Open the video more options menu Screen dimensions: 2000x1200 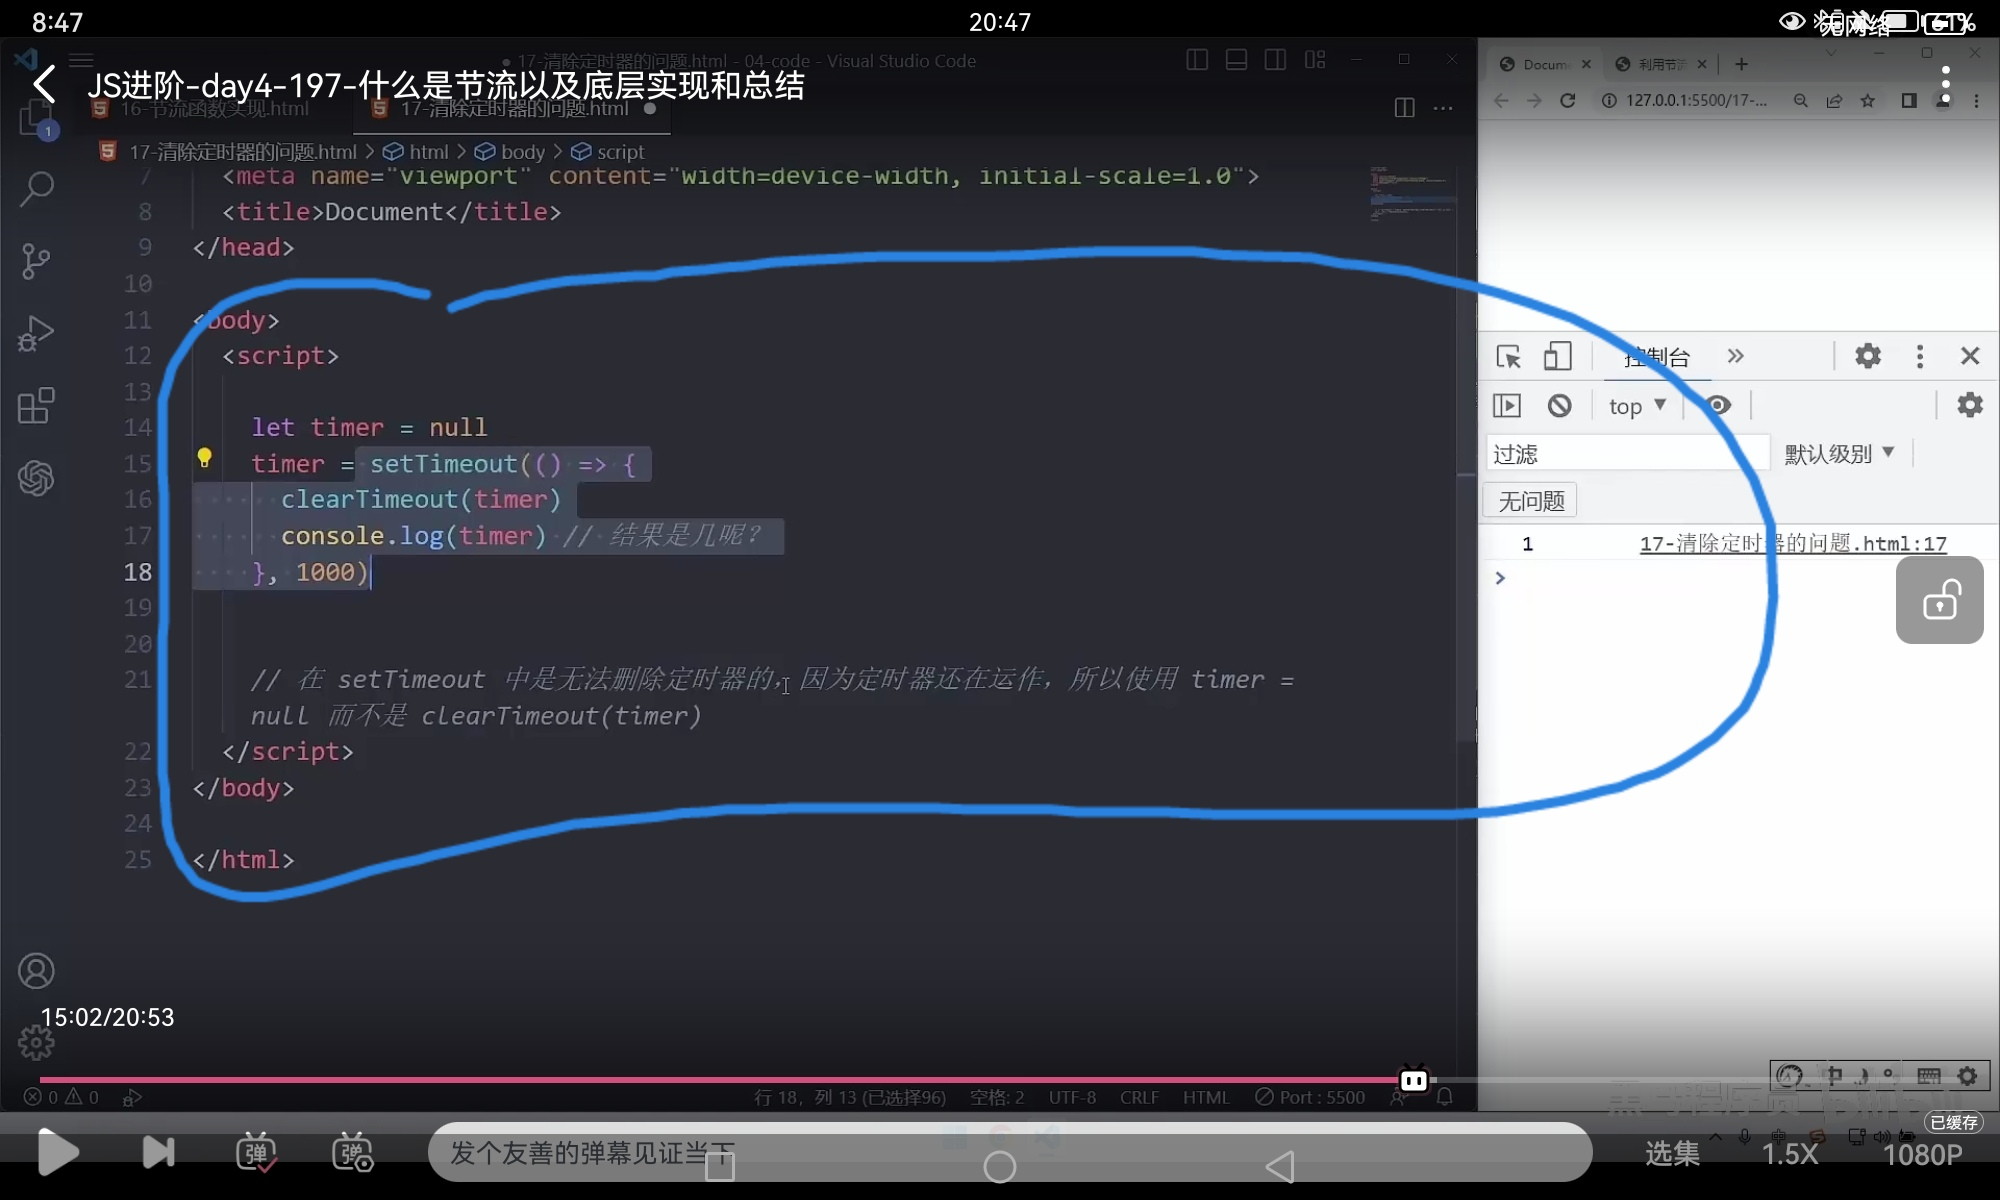(x=1945, y=85)
